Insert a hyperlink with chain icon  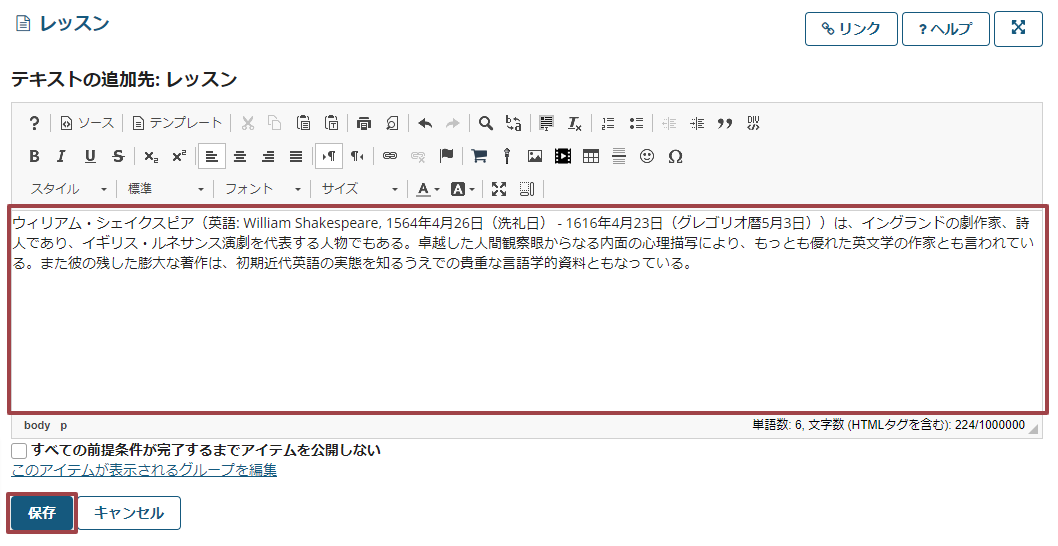tap(390, 157)
